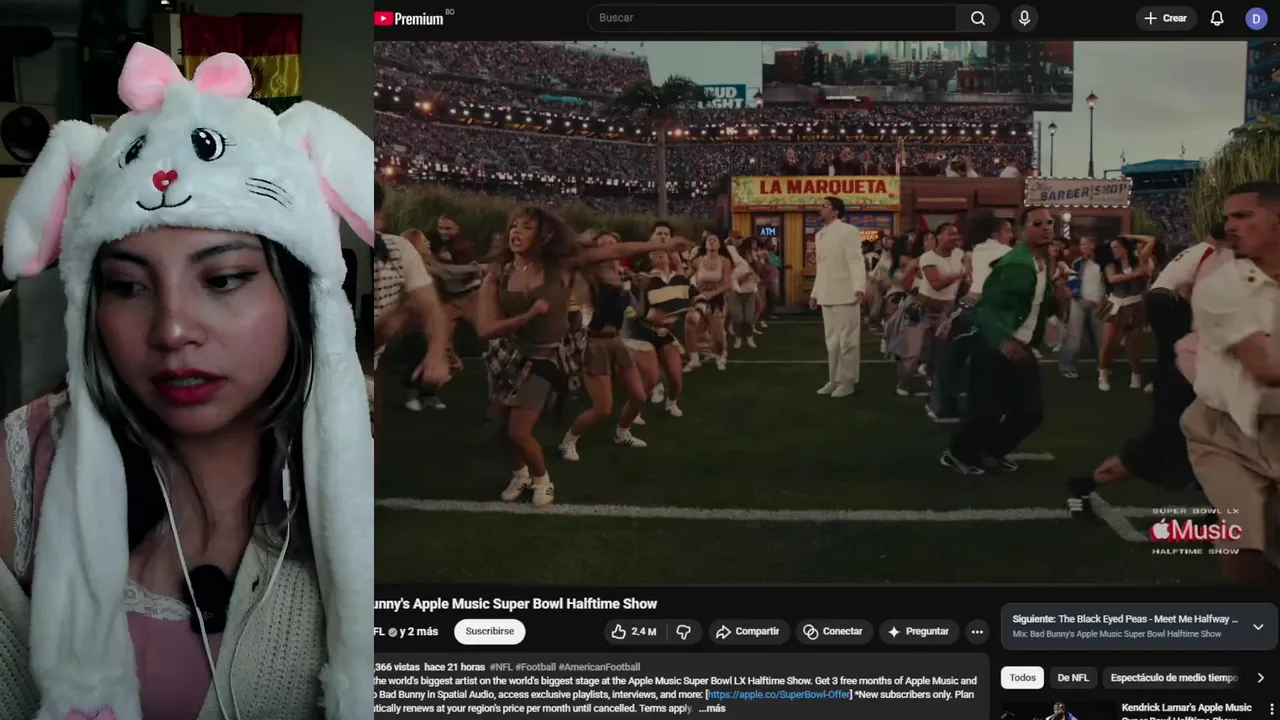
Task: Open the account avatar menu
Action: pyautogui.click(x=1256, y=18)
